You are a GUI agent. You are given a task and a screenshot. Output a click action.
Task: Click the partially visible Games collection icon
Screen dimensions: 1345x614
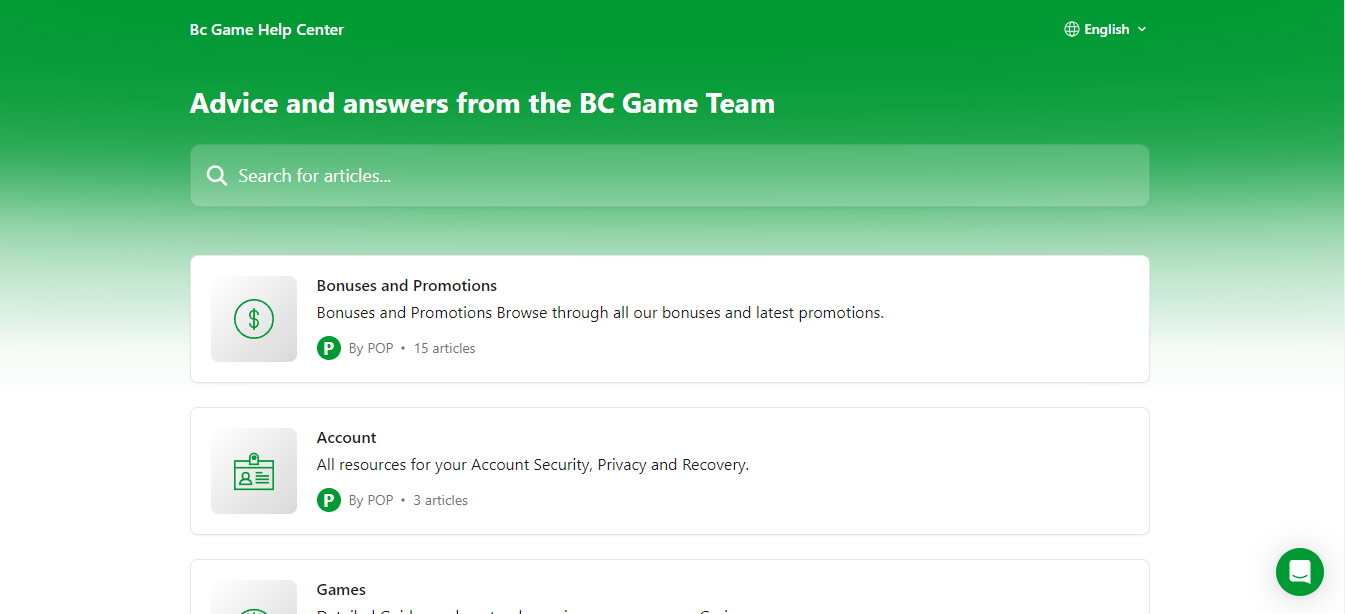pyautogui.click(x=254, y=597)
